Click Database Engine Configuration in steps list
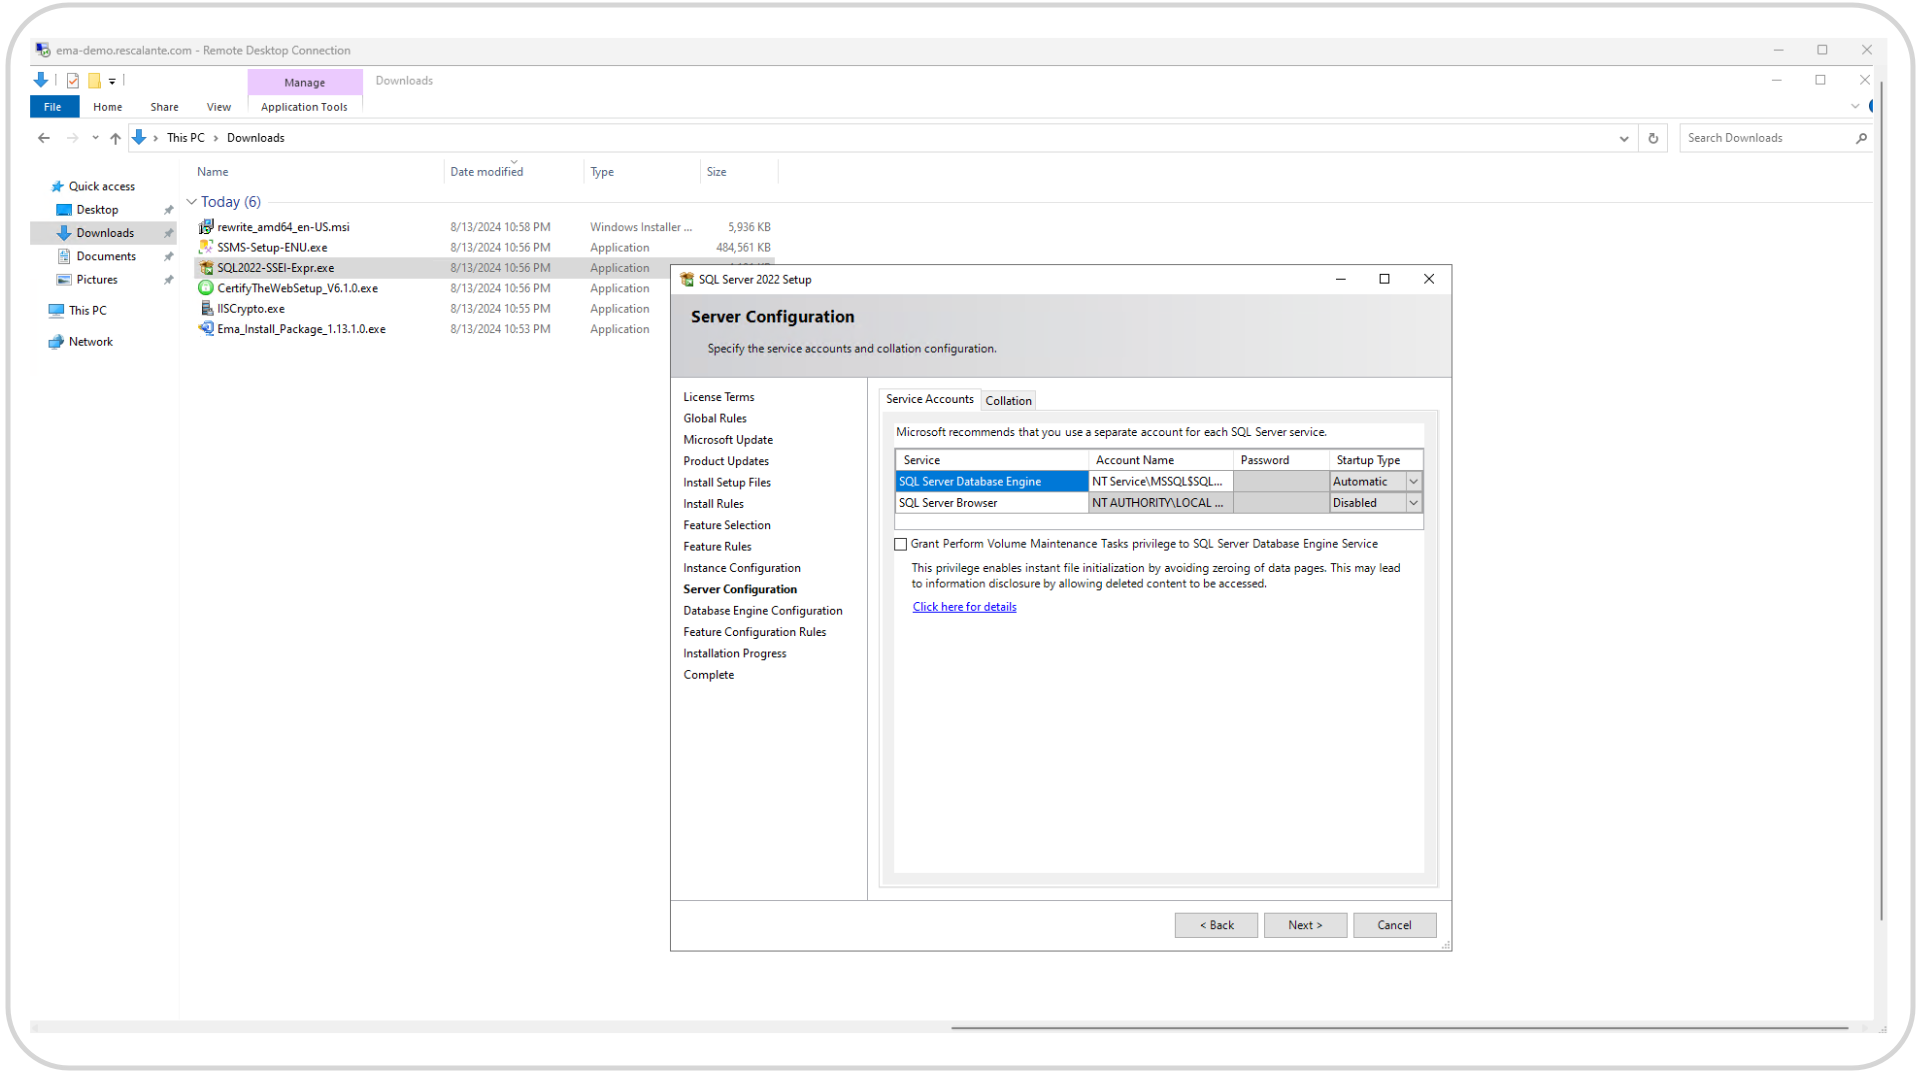1920x1080 pixels. pos(762,611)
